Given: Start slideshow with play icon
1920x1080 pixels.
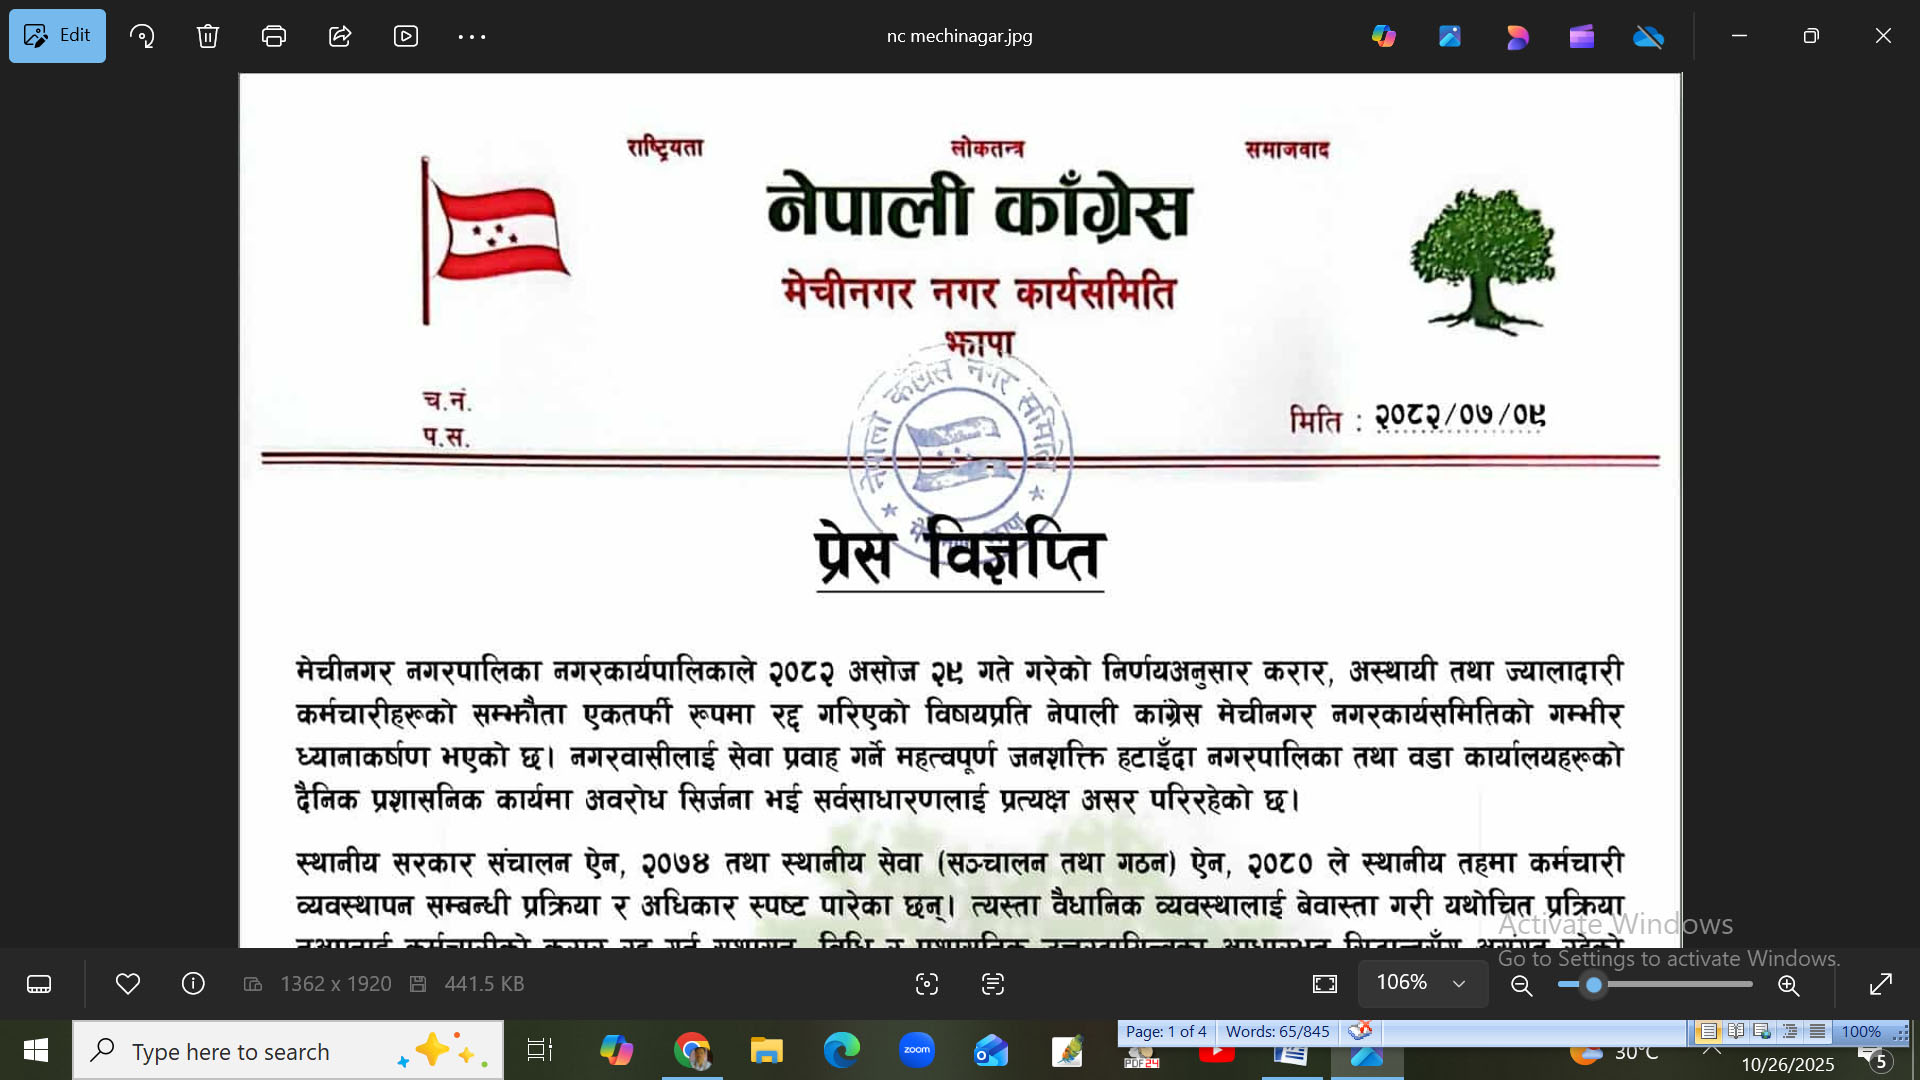Looking at the screenshot, I should point(406,36).
